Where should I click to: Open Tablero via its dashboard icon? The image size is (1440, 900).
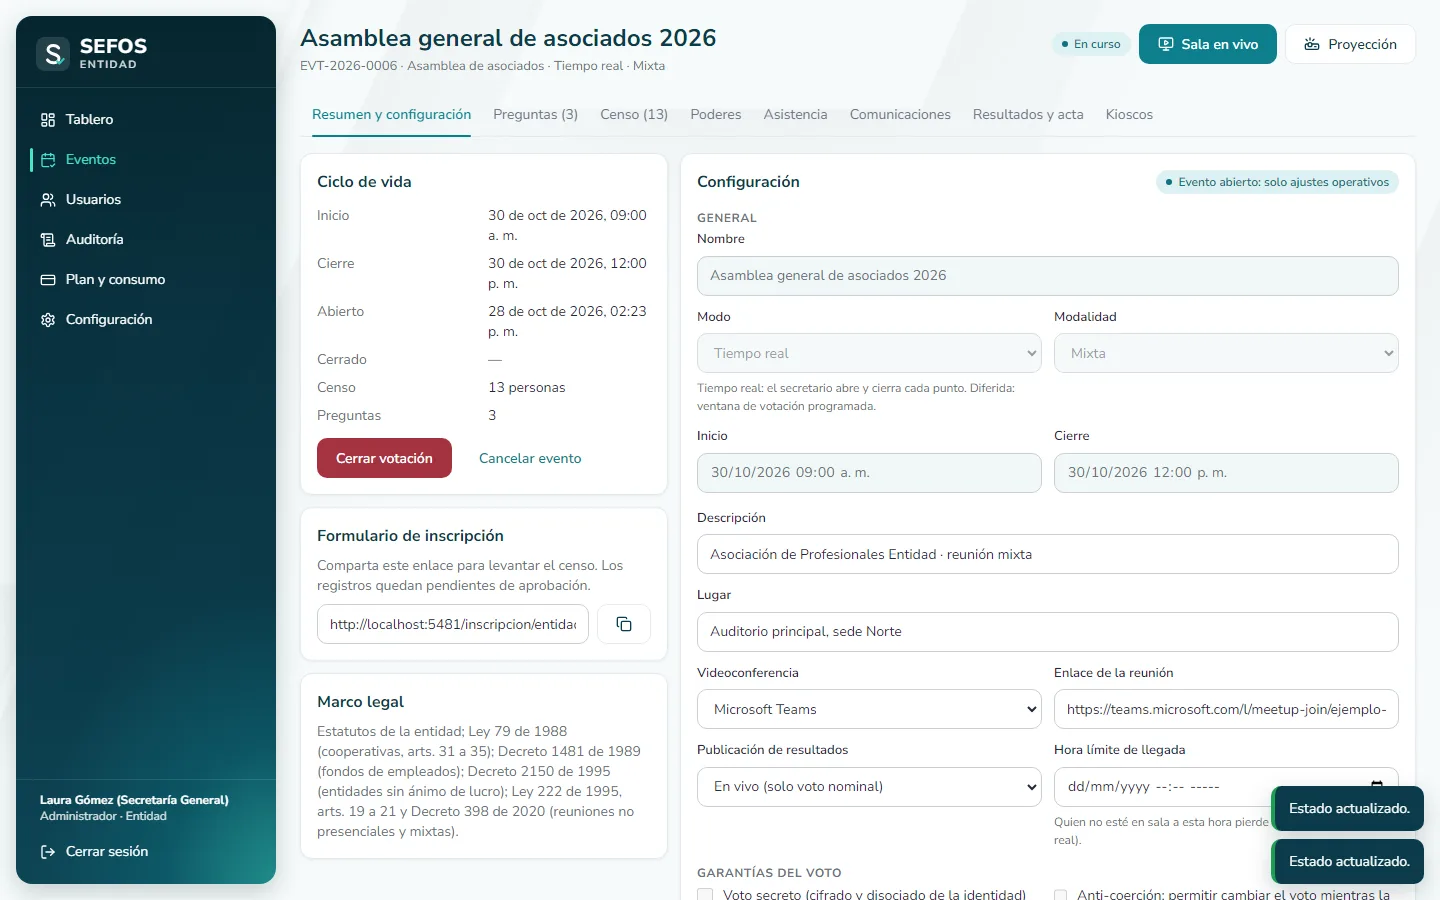point(48,120)
